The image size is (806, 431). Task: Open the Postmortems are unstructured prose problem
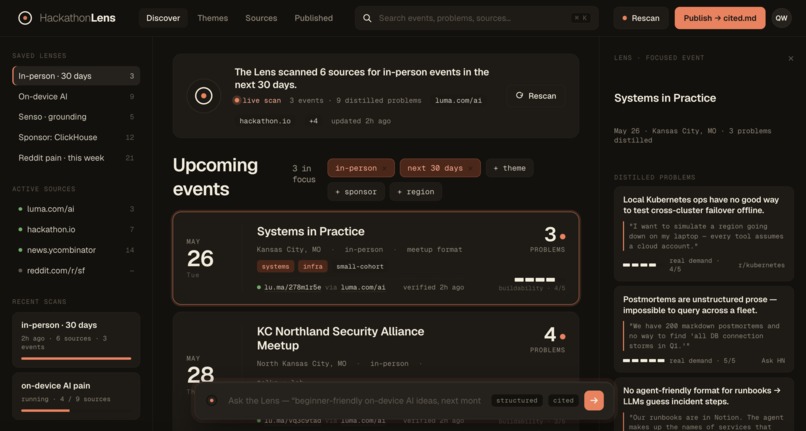pyautogui.click(x=704, y=330)
